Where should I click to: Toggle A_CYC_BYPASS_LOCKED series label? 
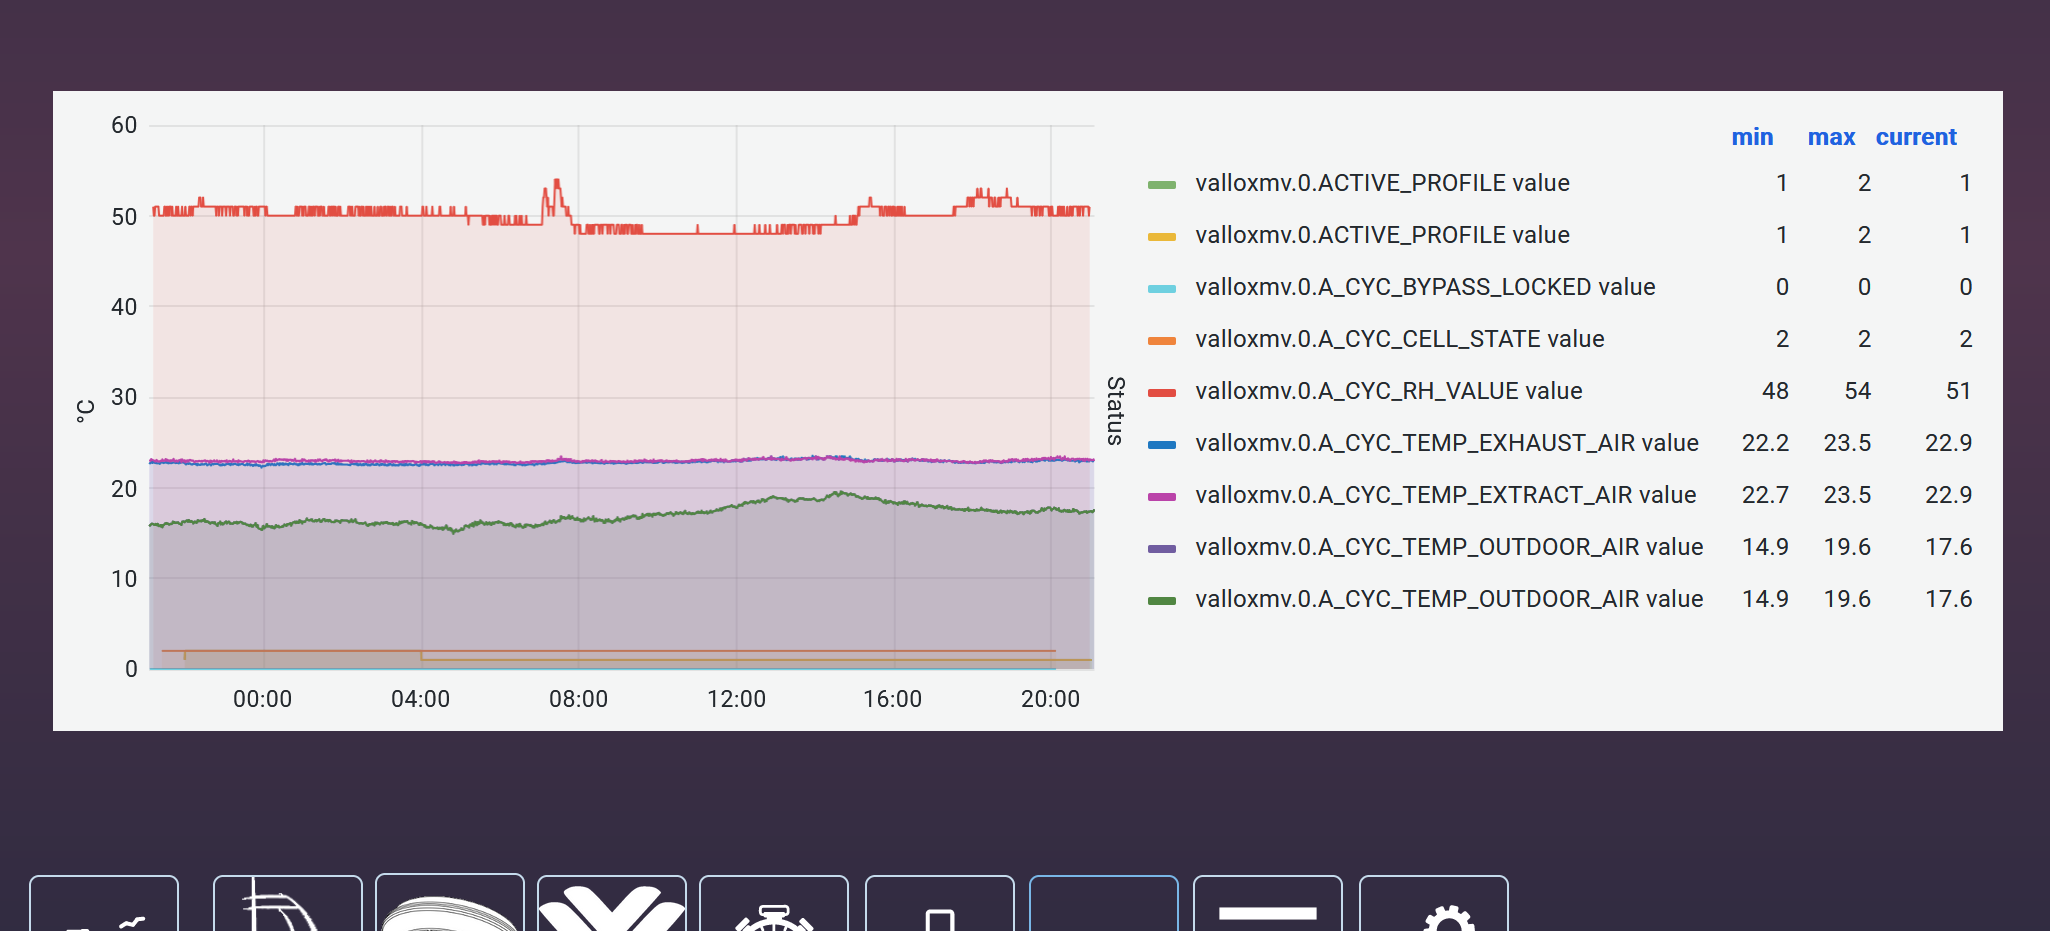(1425, 287)
